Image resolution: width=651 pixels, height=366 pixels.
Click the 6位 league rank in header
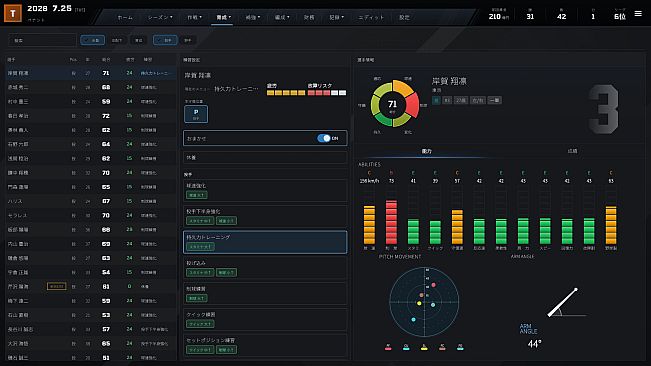click(x=619, y=17)
